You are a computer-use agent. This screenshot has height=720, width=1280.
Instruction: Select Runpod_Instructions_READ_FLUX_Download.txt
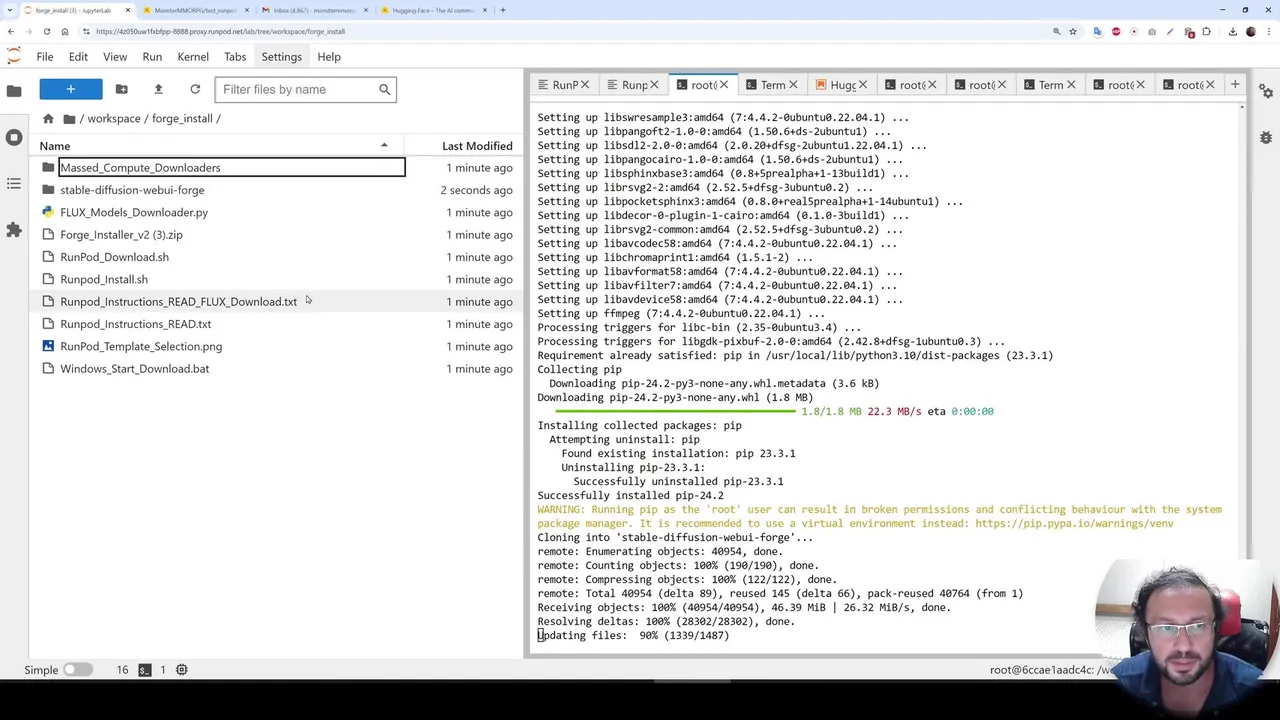tap(276, 301)
